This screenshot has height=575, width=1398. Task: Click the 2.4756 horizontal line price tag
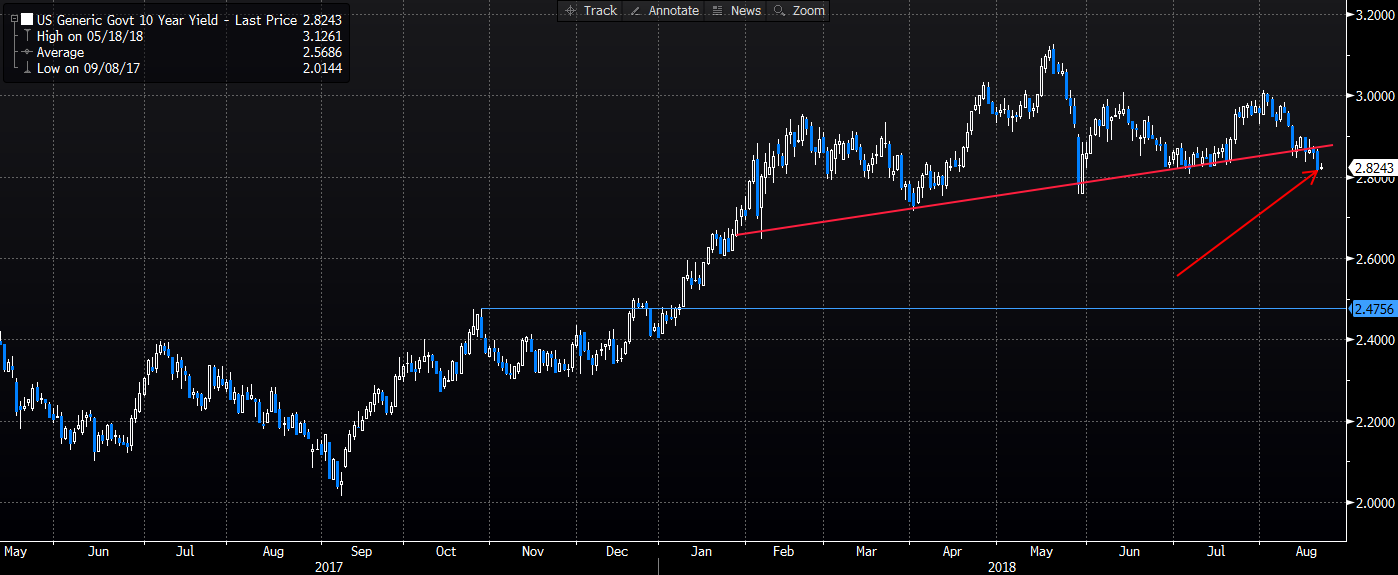click(1373, 309)
